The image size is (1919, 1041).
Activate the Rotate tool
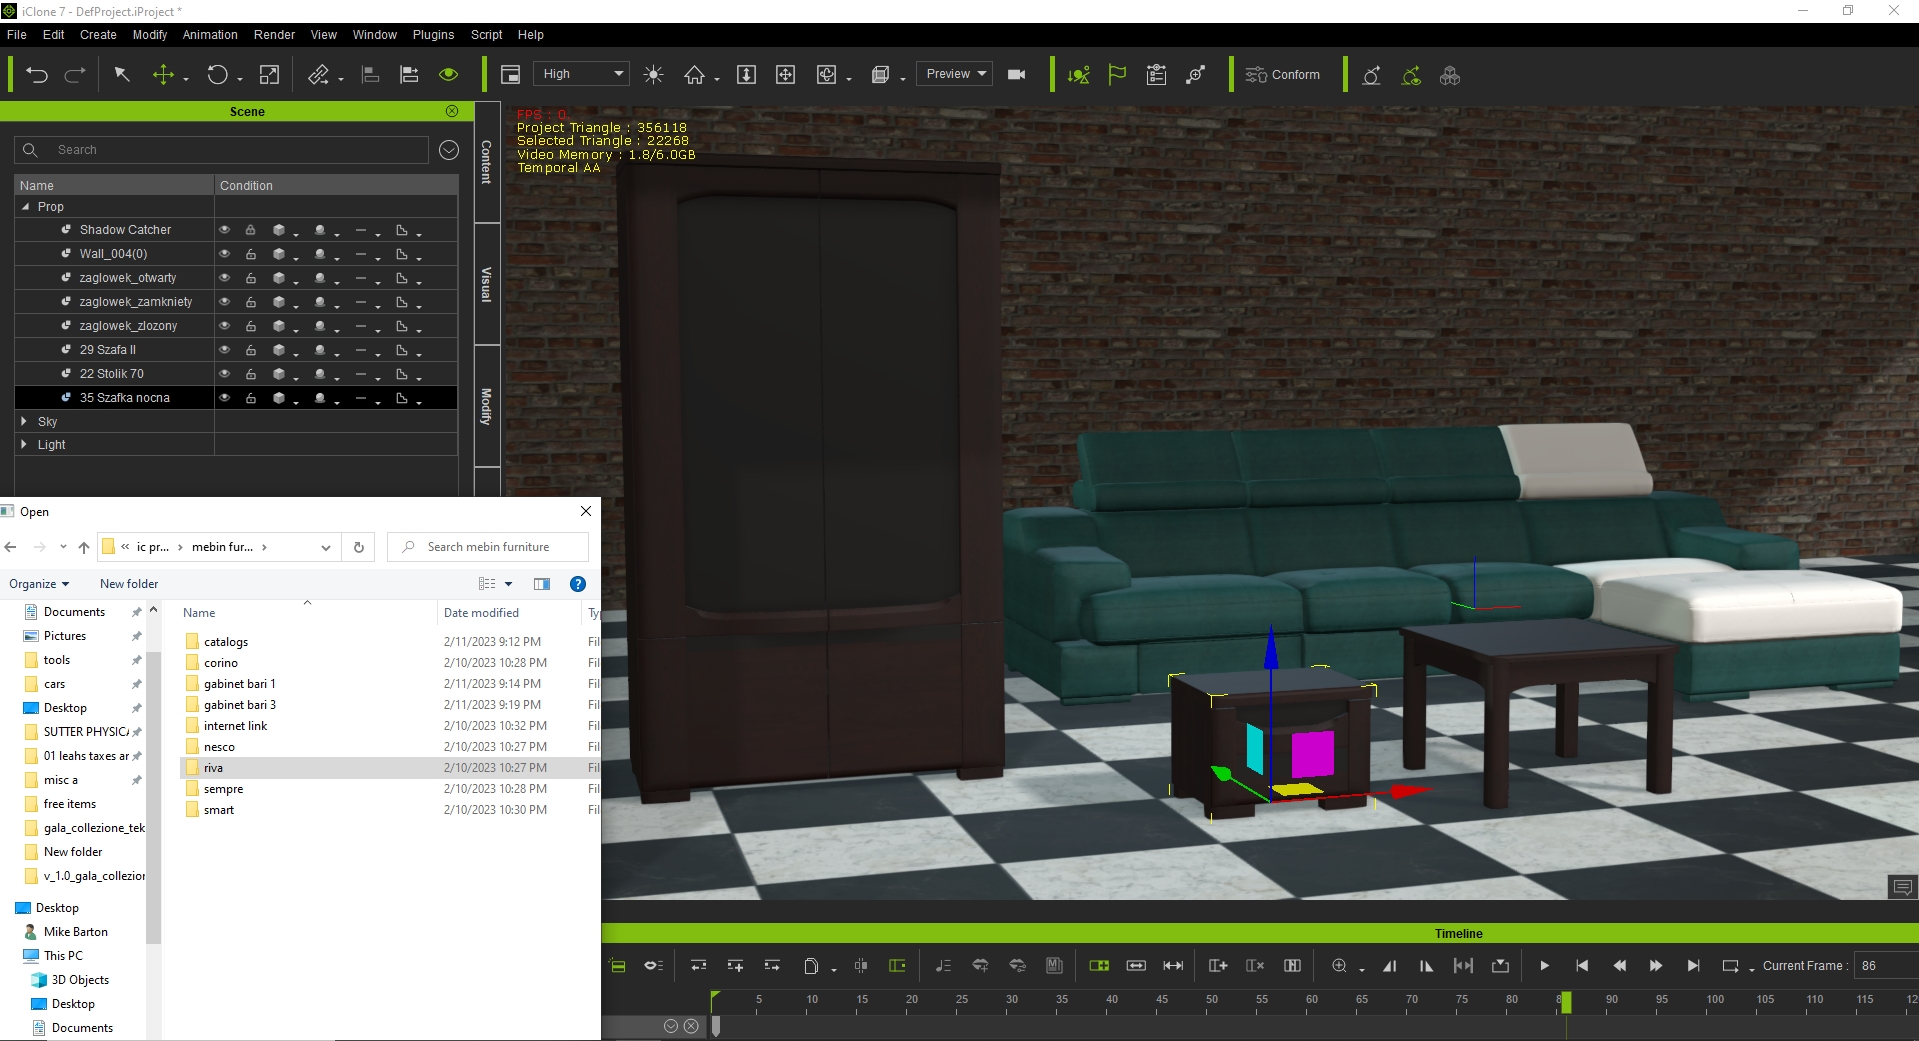217,75
